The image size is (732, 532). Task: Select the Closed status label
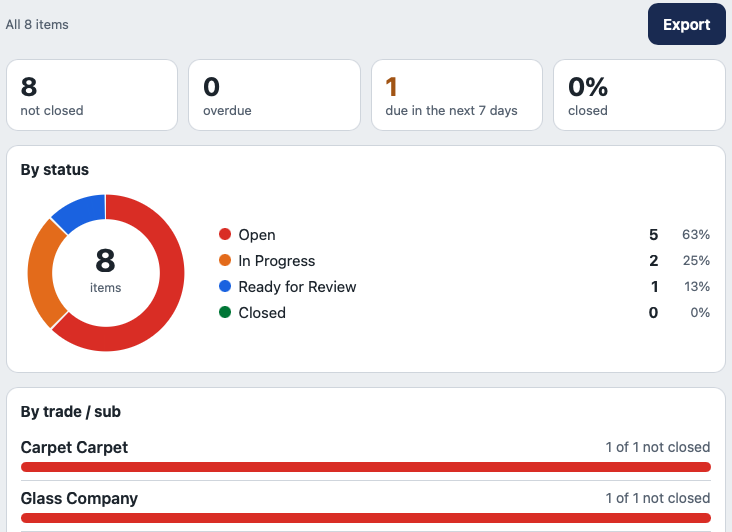[x=262, y=313]
